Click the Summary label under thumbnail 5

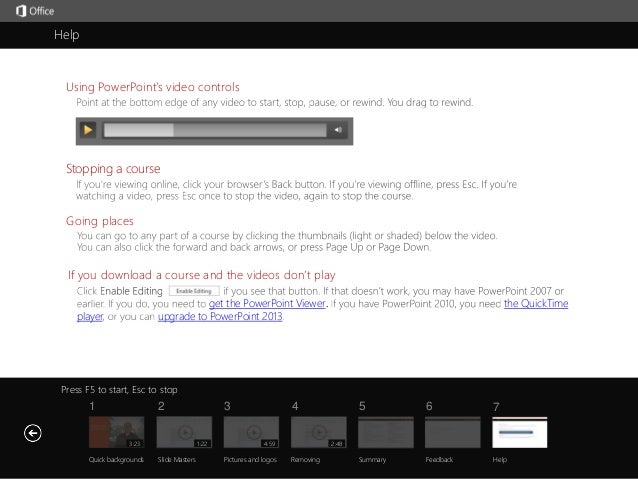click(372, 459)
